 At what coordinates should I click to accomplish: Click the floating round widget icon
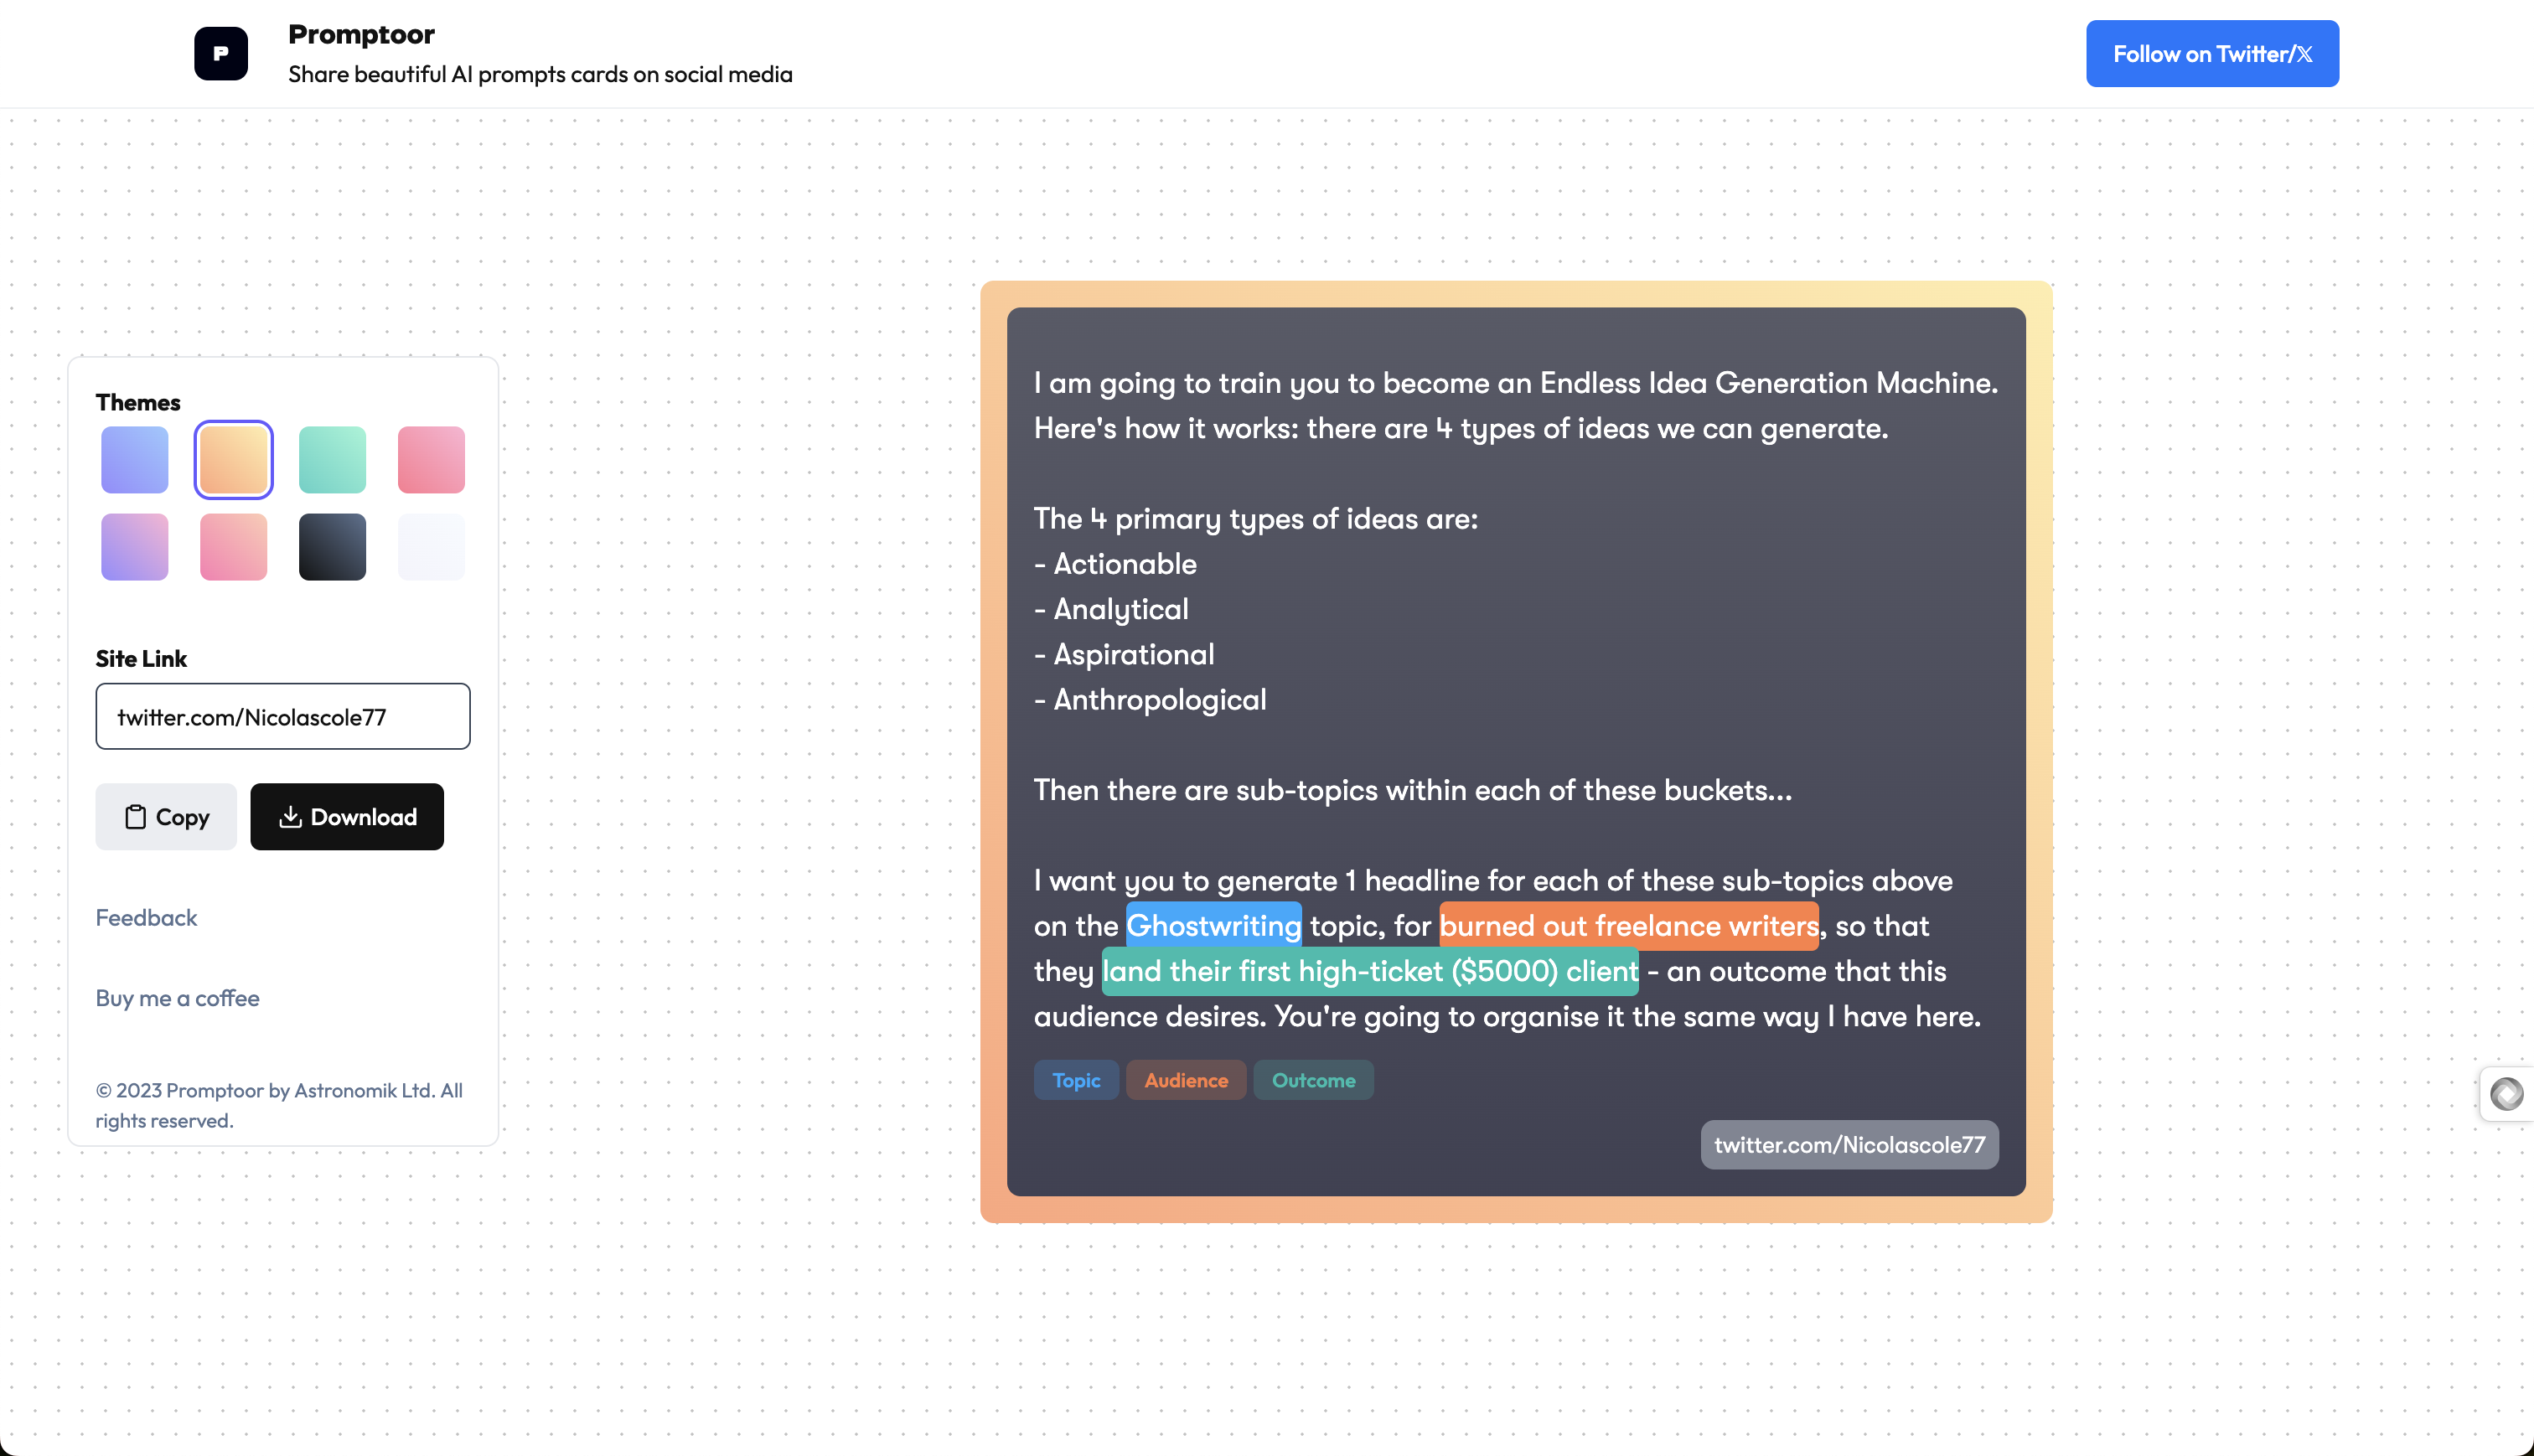2506,1094
